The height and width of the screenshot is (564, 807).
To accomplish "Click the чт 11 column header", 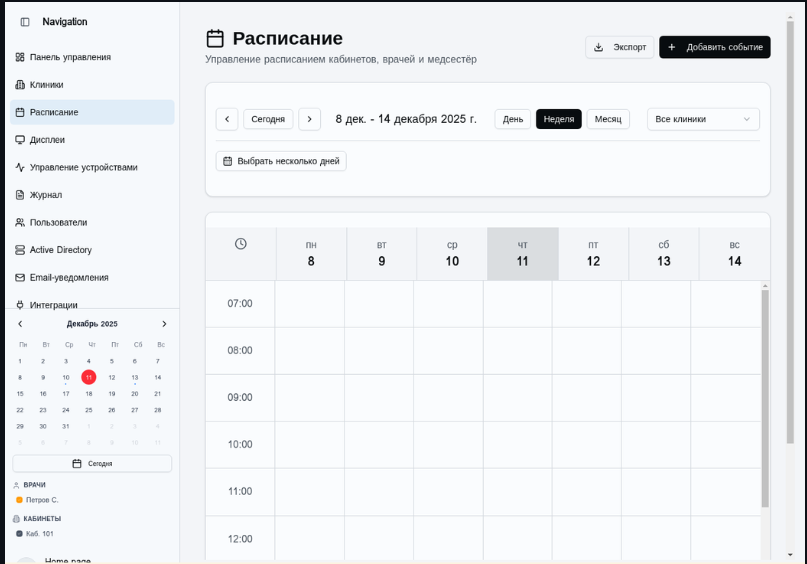I will (522, 254).
